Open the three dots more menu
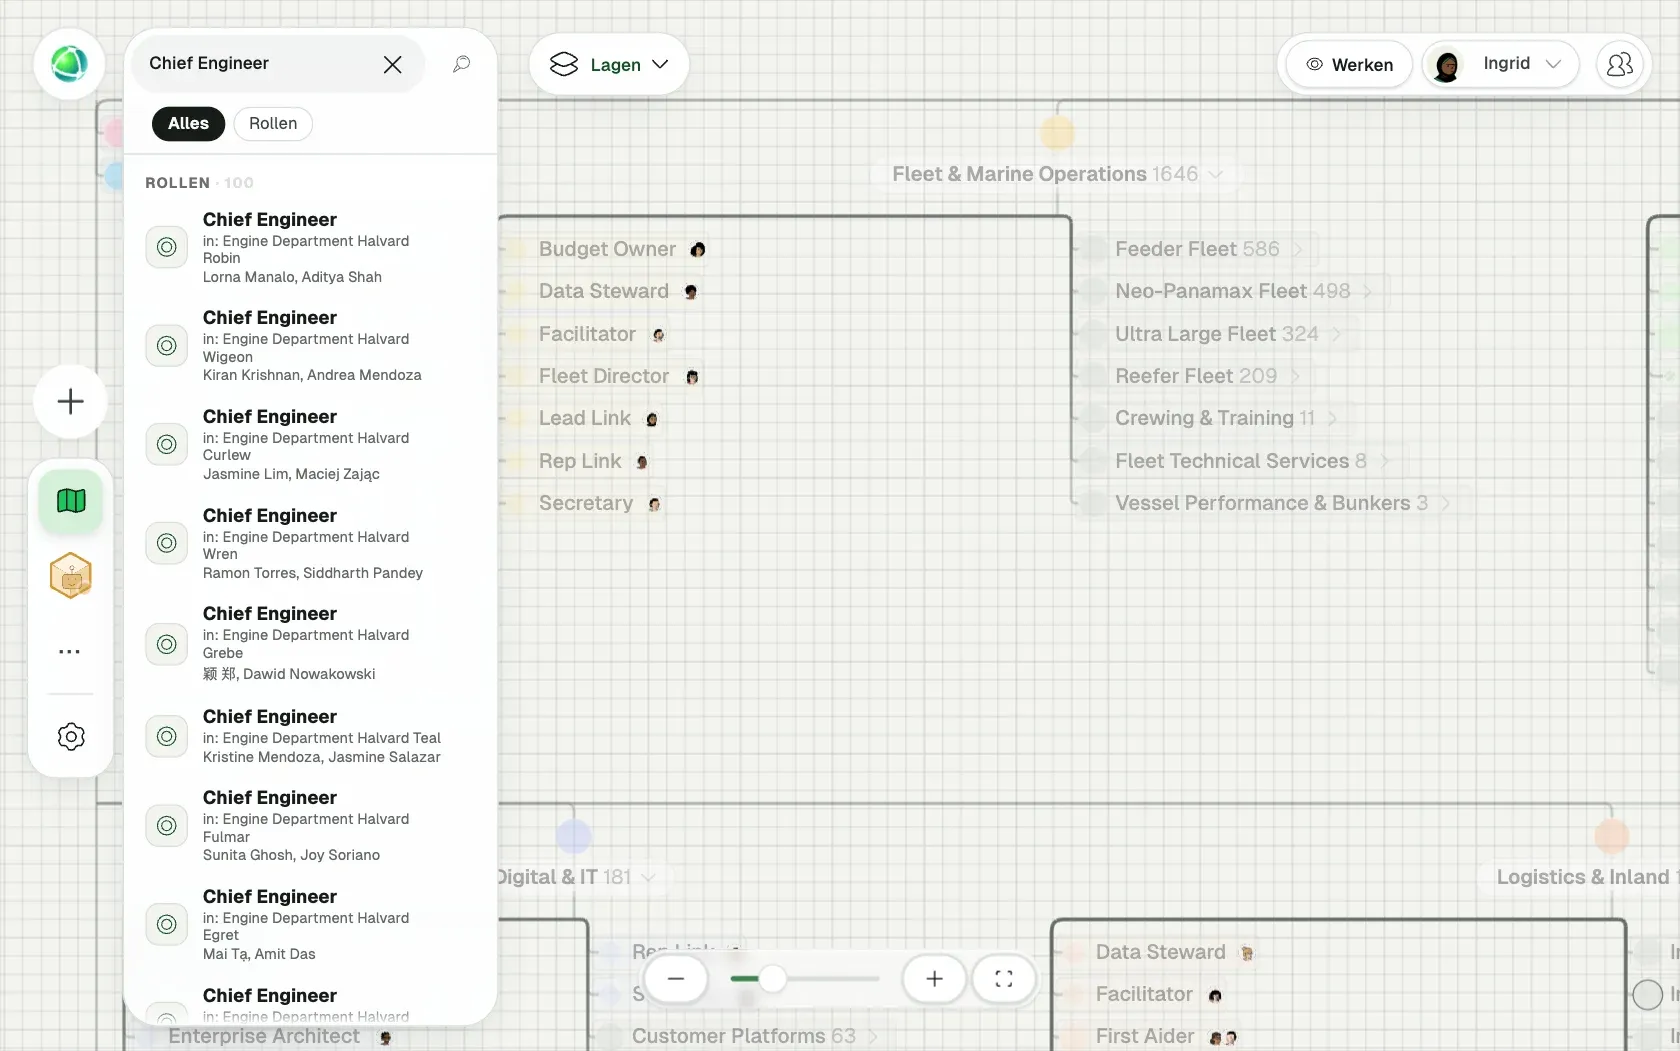This screenshot has width=1680, height=1051. [69, 651]
